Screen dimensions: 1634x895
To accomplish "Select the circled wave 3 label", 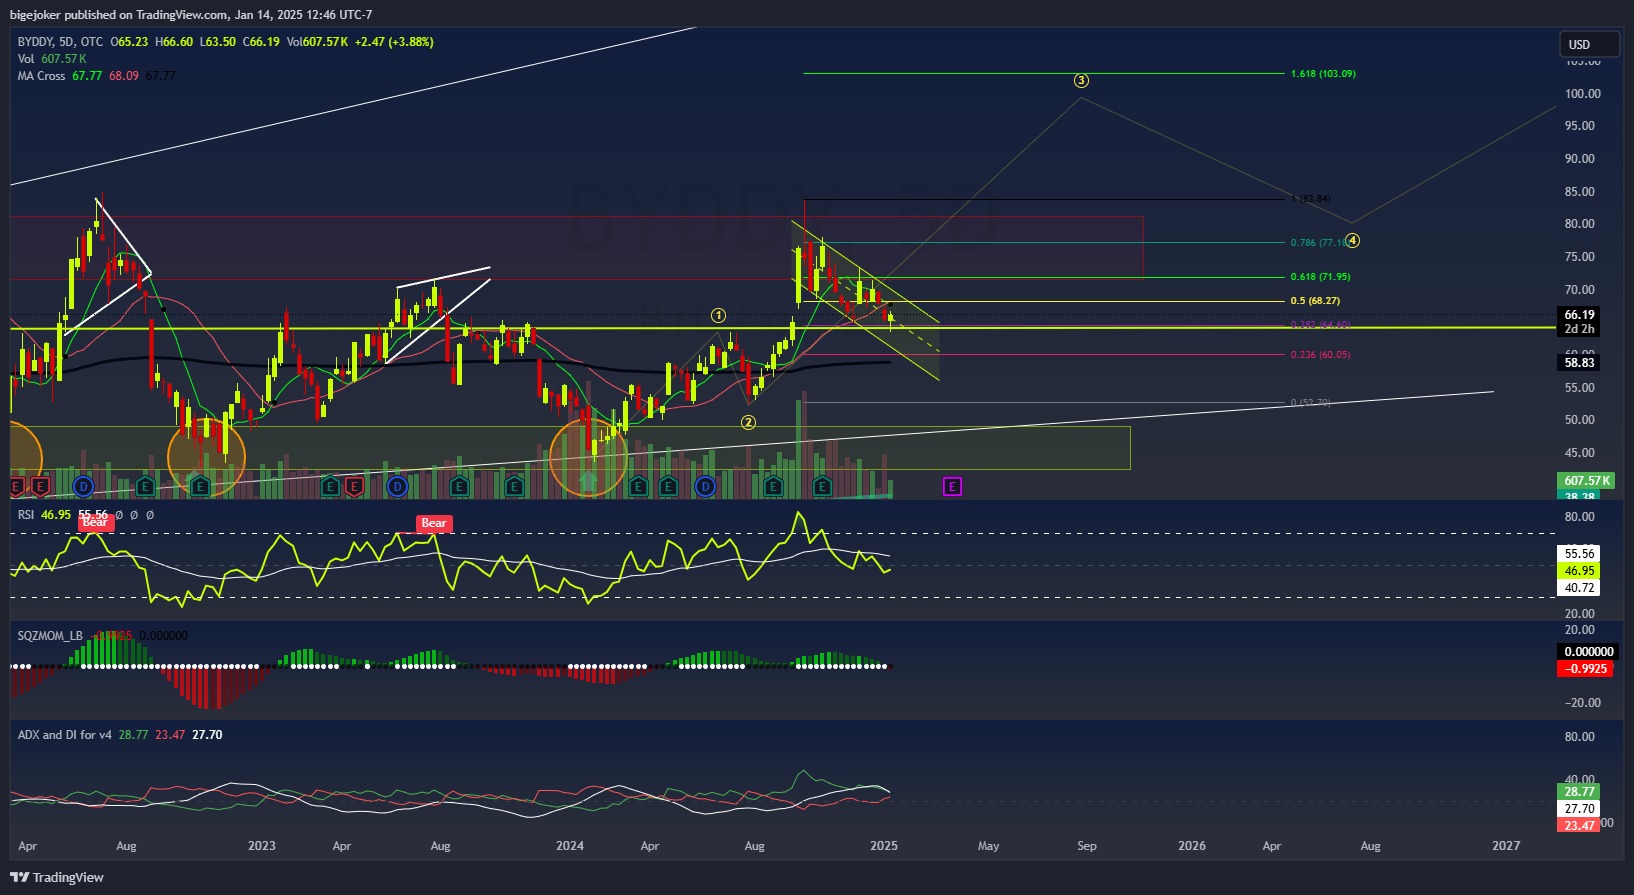I will tap(1081, 81).
